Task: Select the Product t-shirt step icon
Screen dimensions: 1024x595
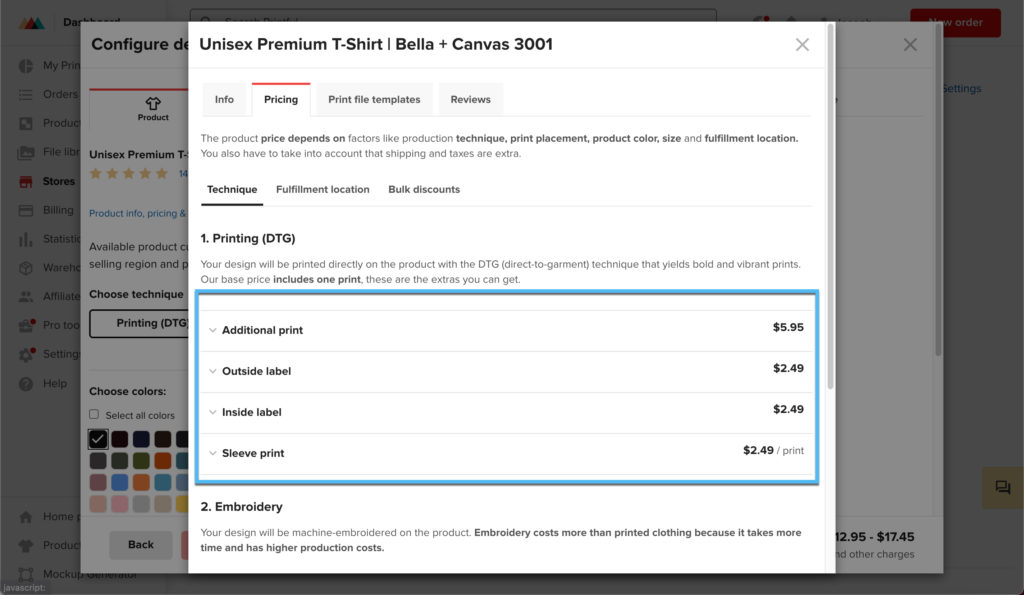Action: (x=153, y=104)
